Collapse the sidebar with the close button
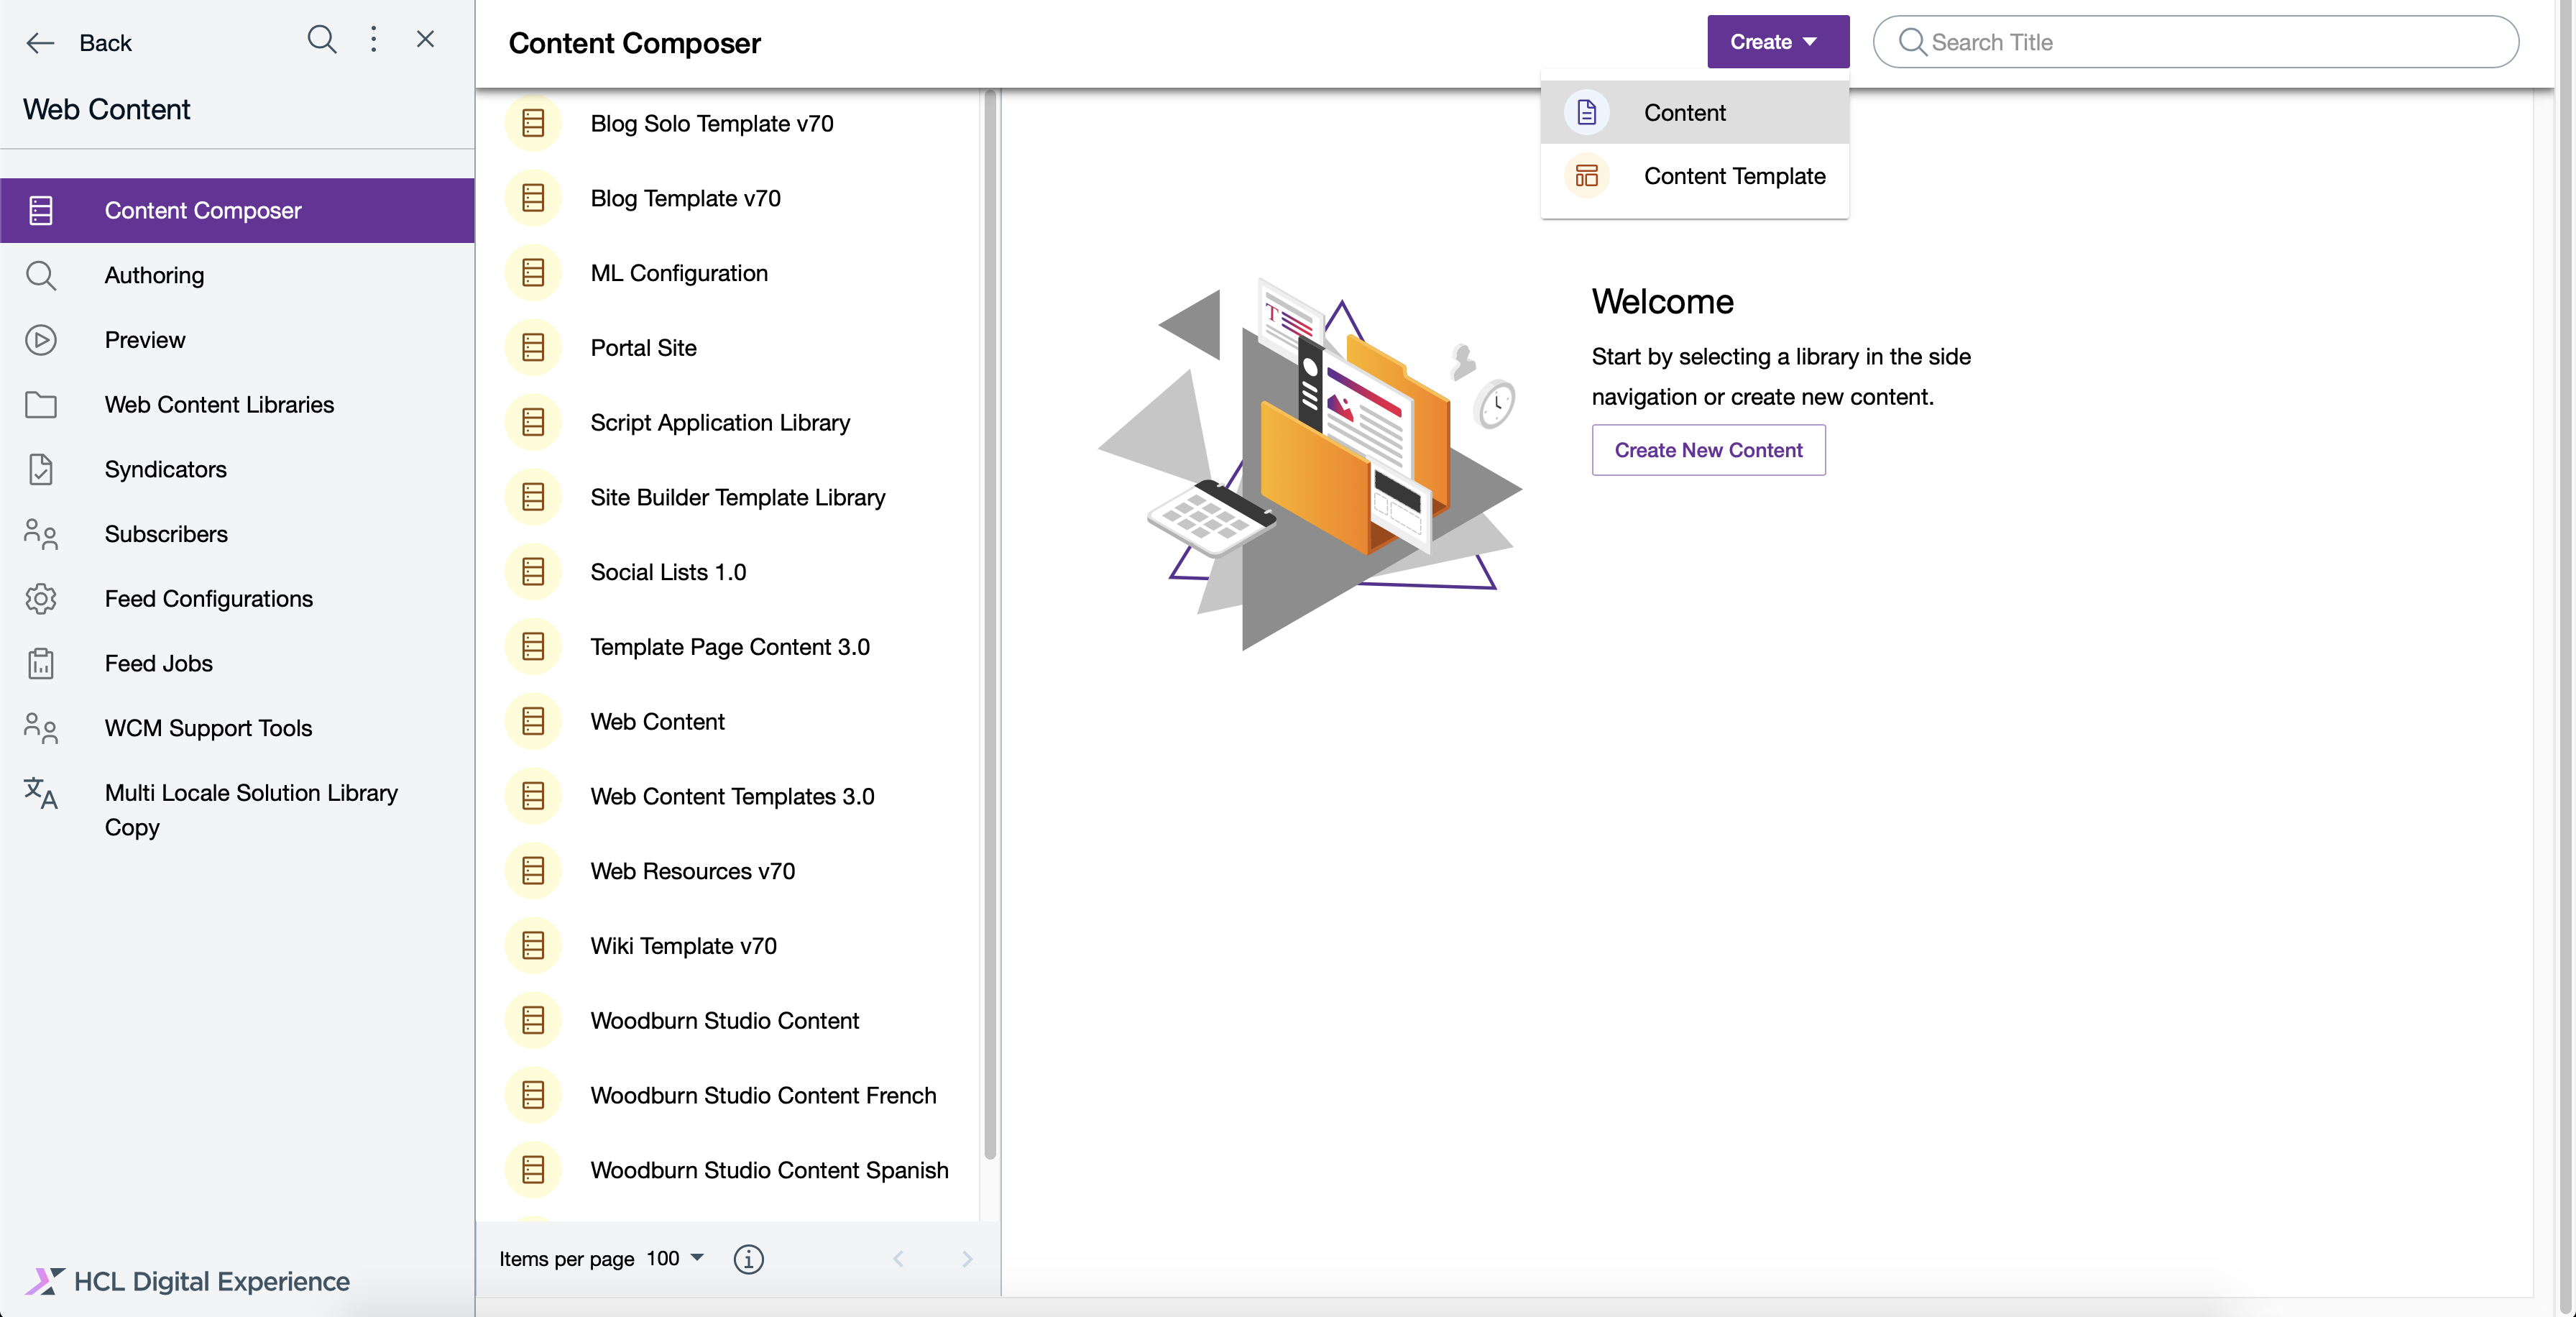Viewport: 2576px width, 1317px height. coord(425,40)
